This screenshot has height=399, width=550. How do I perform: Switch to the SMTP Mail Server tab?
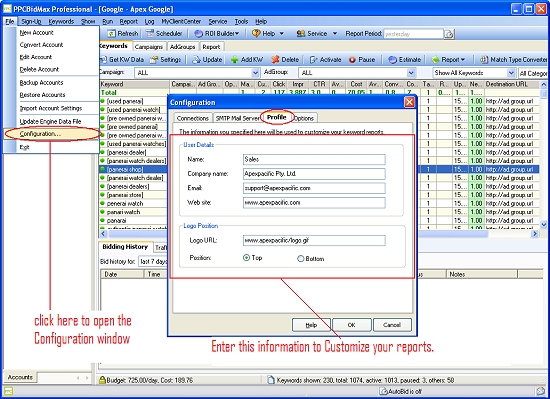click(237, 118)
